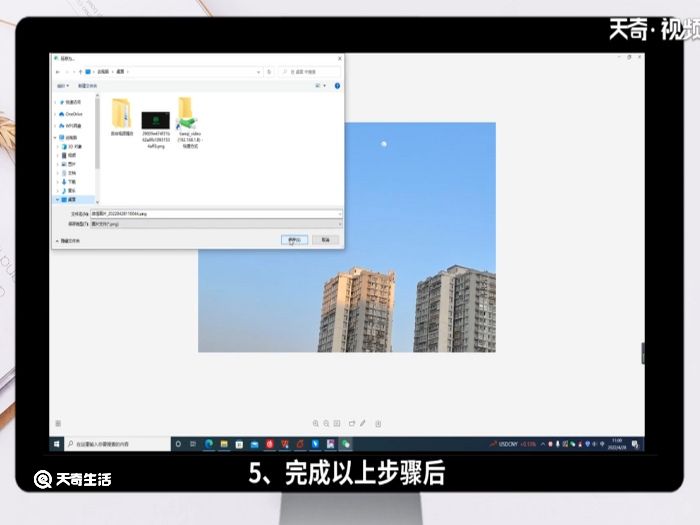Click the search box in Save dialog

pos(309,72)
